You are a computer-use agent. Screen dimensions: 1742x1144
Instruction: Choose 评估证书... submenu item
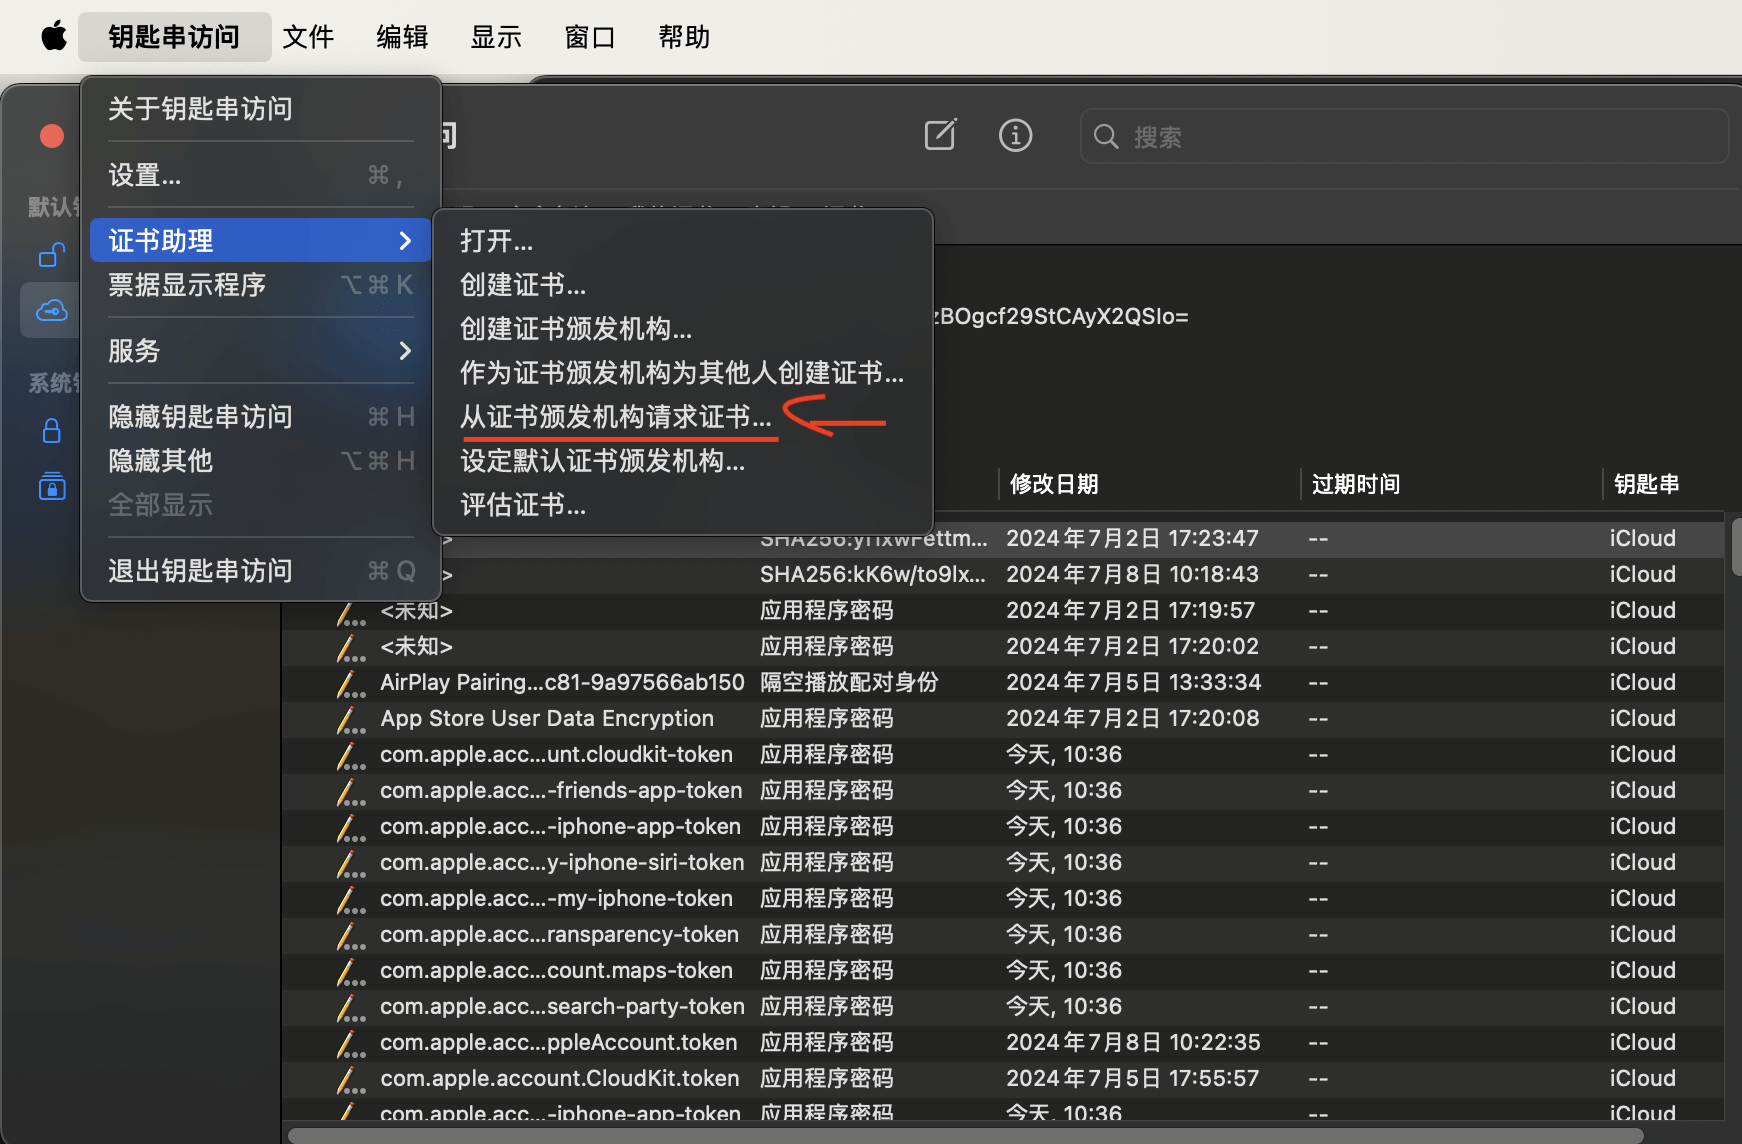coord(683,505)
